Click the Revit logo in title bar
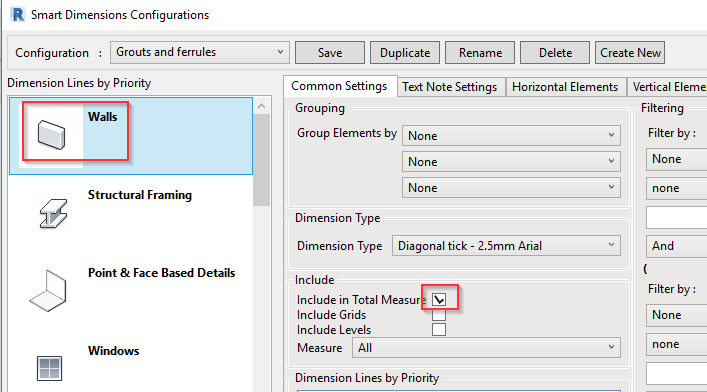707x392 pixels. pyautogui.click(x=18, y=14)
